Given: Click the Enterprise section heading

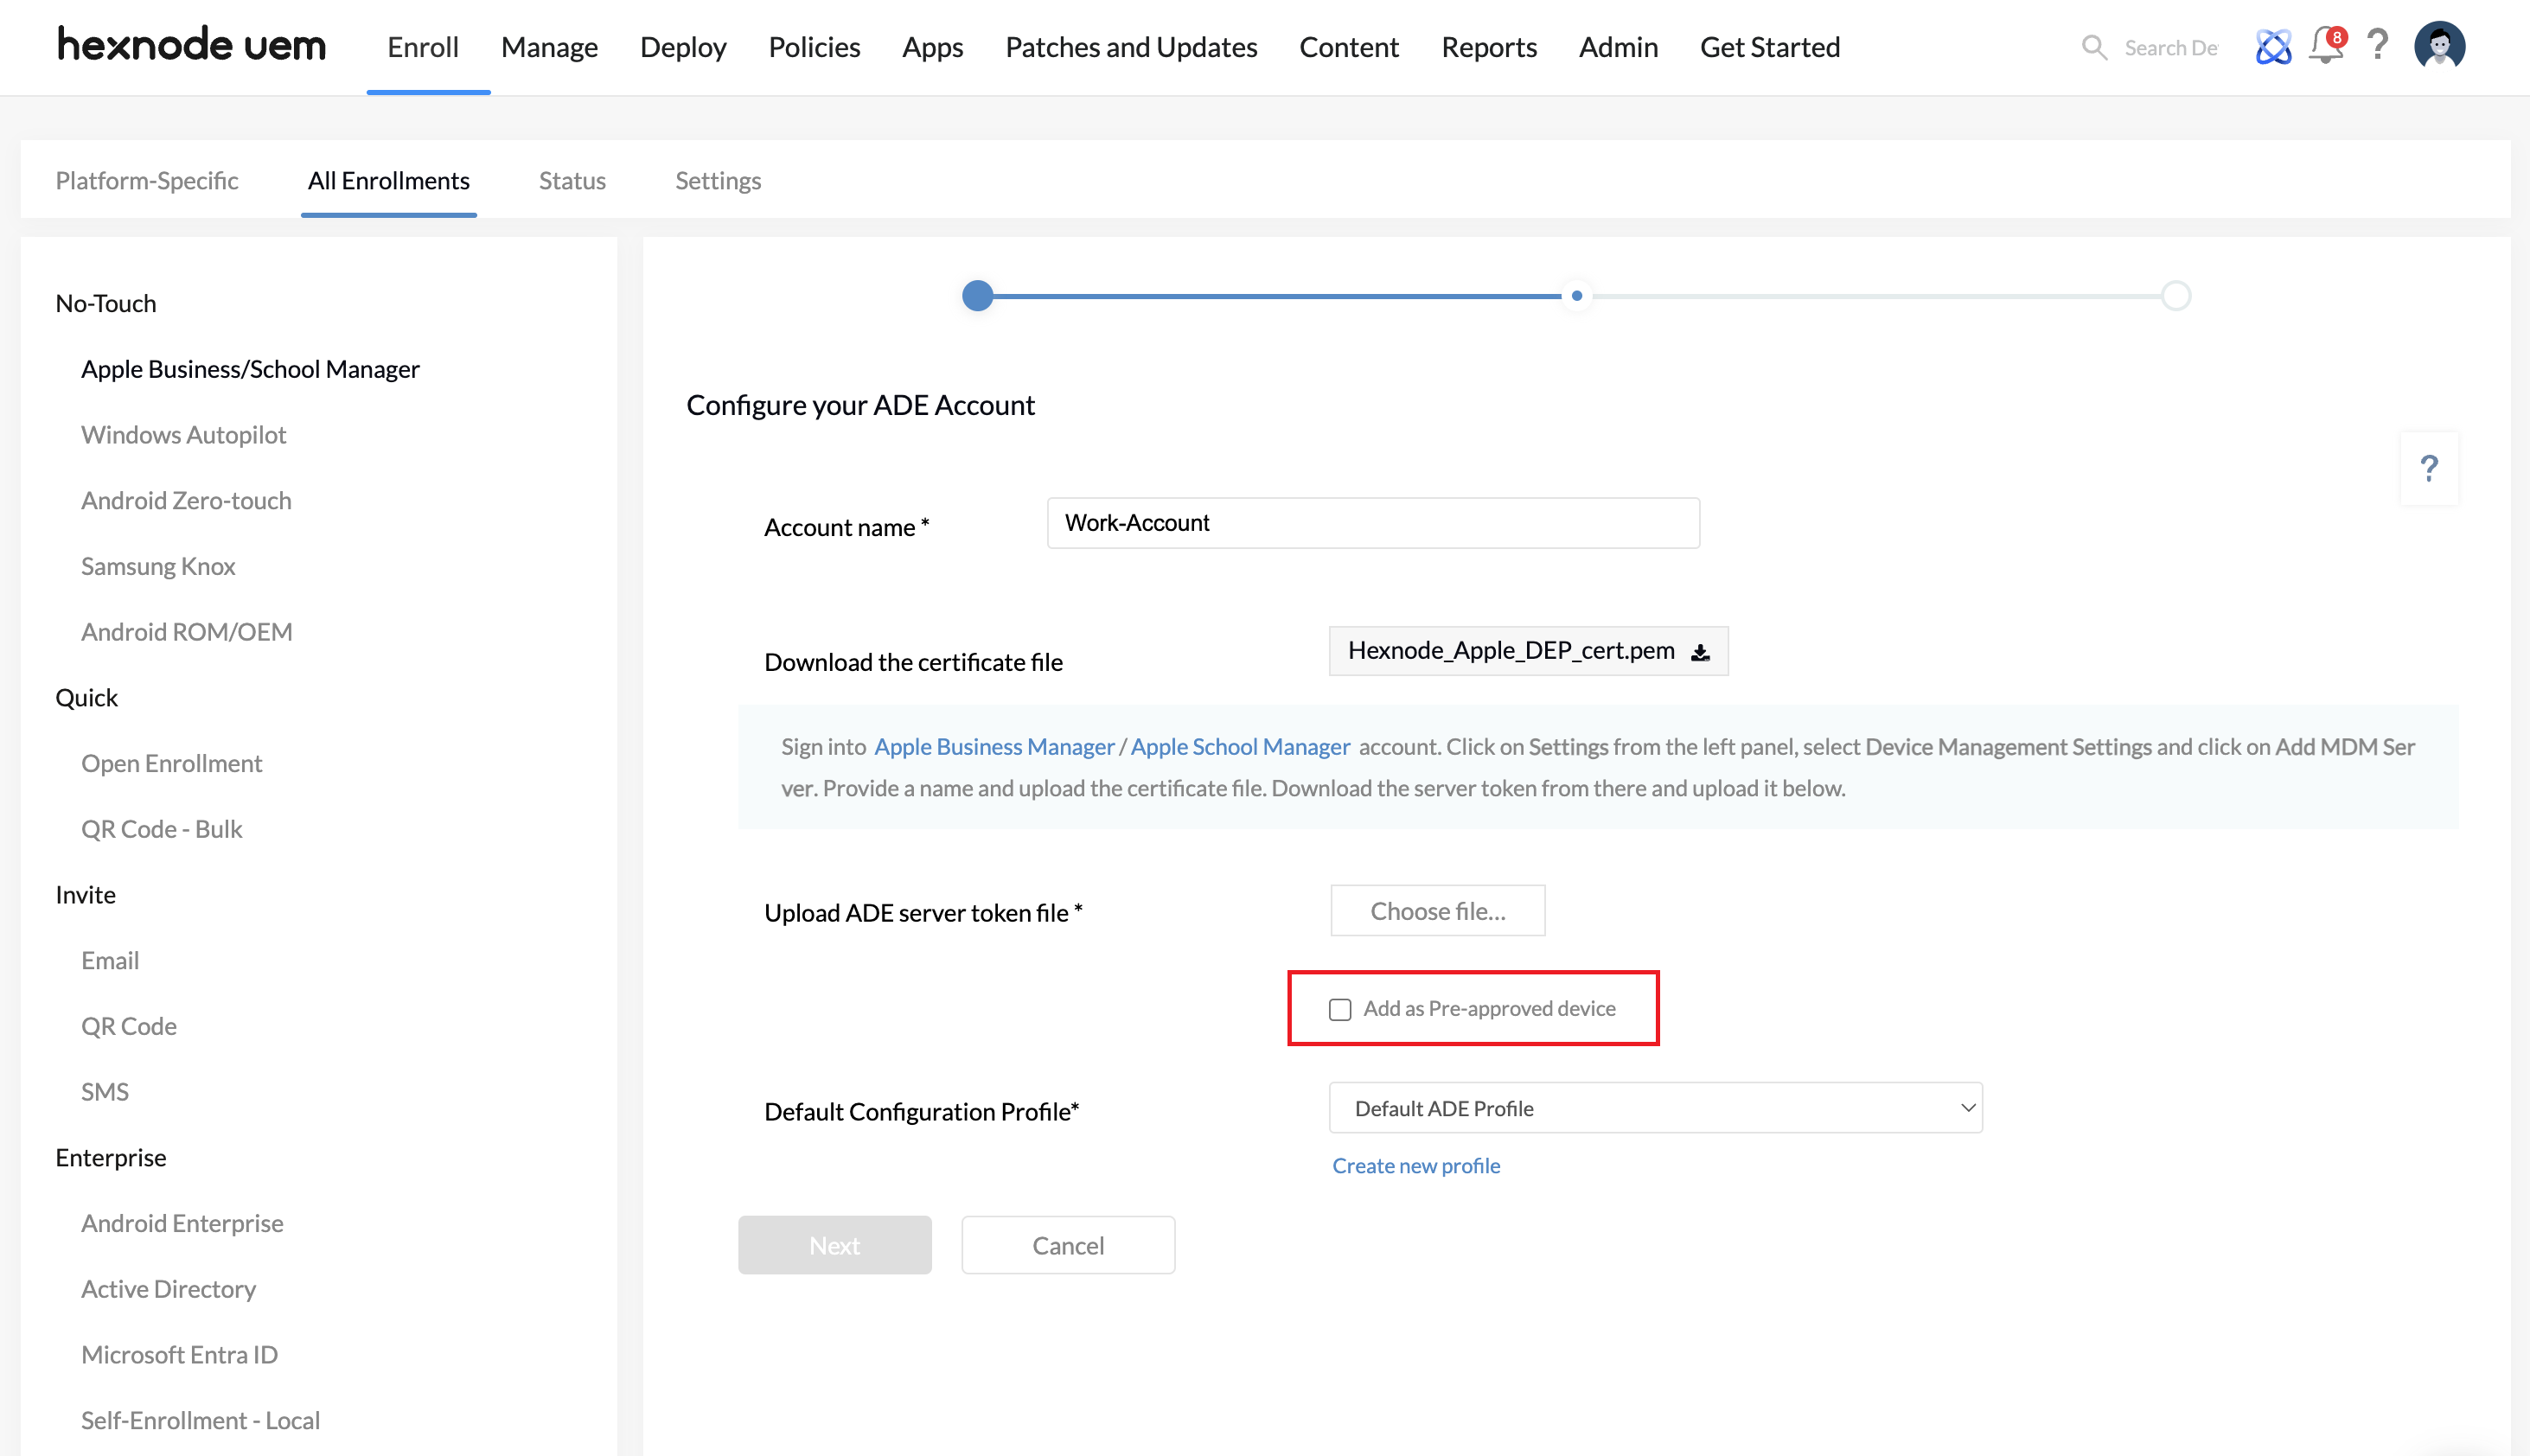Looking at the screenshot, I should point(111,1157).
